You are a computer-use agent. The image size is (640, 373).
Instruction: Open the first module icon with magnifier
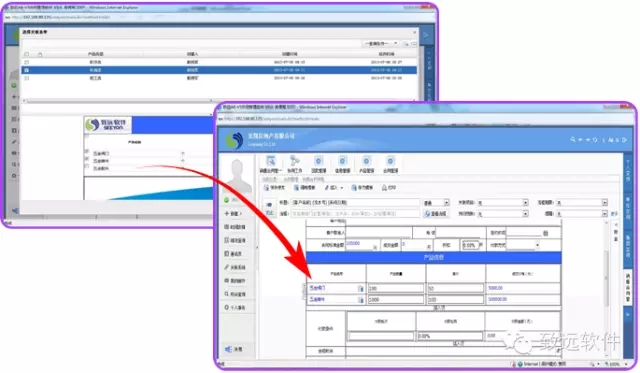click(x=271, y=160)
